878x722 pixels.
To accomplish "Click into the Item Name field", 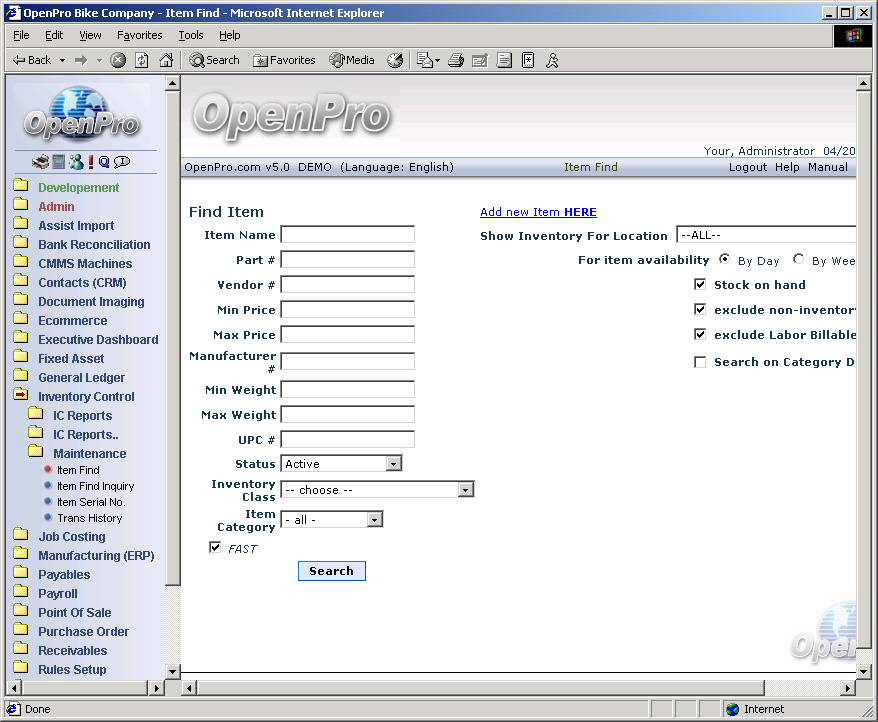I will coord(347,235).
